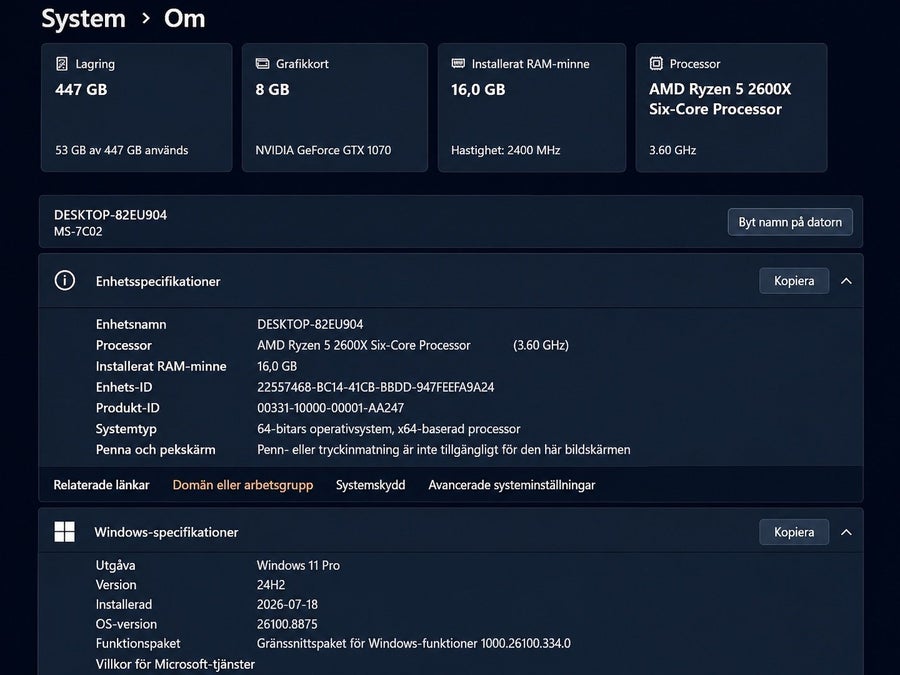Click 53 GB av 447 GB används text

click(x=122, y=150)
